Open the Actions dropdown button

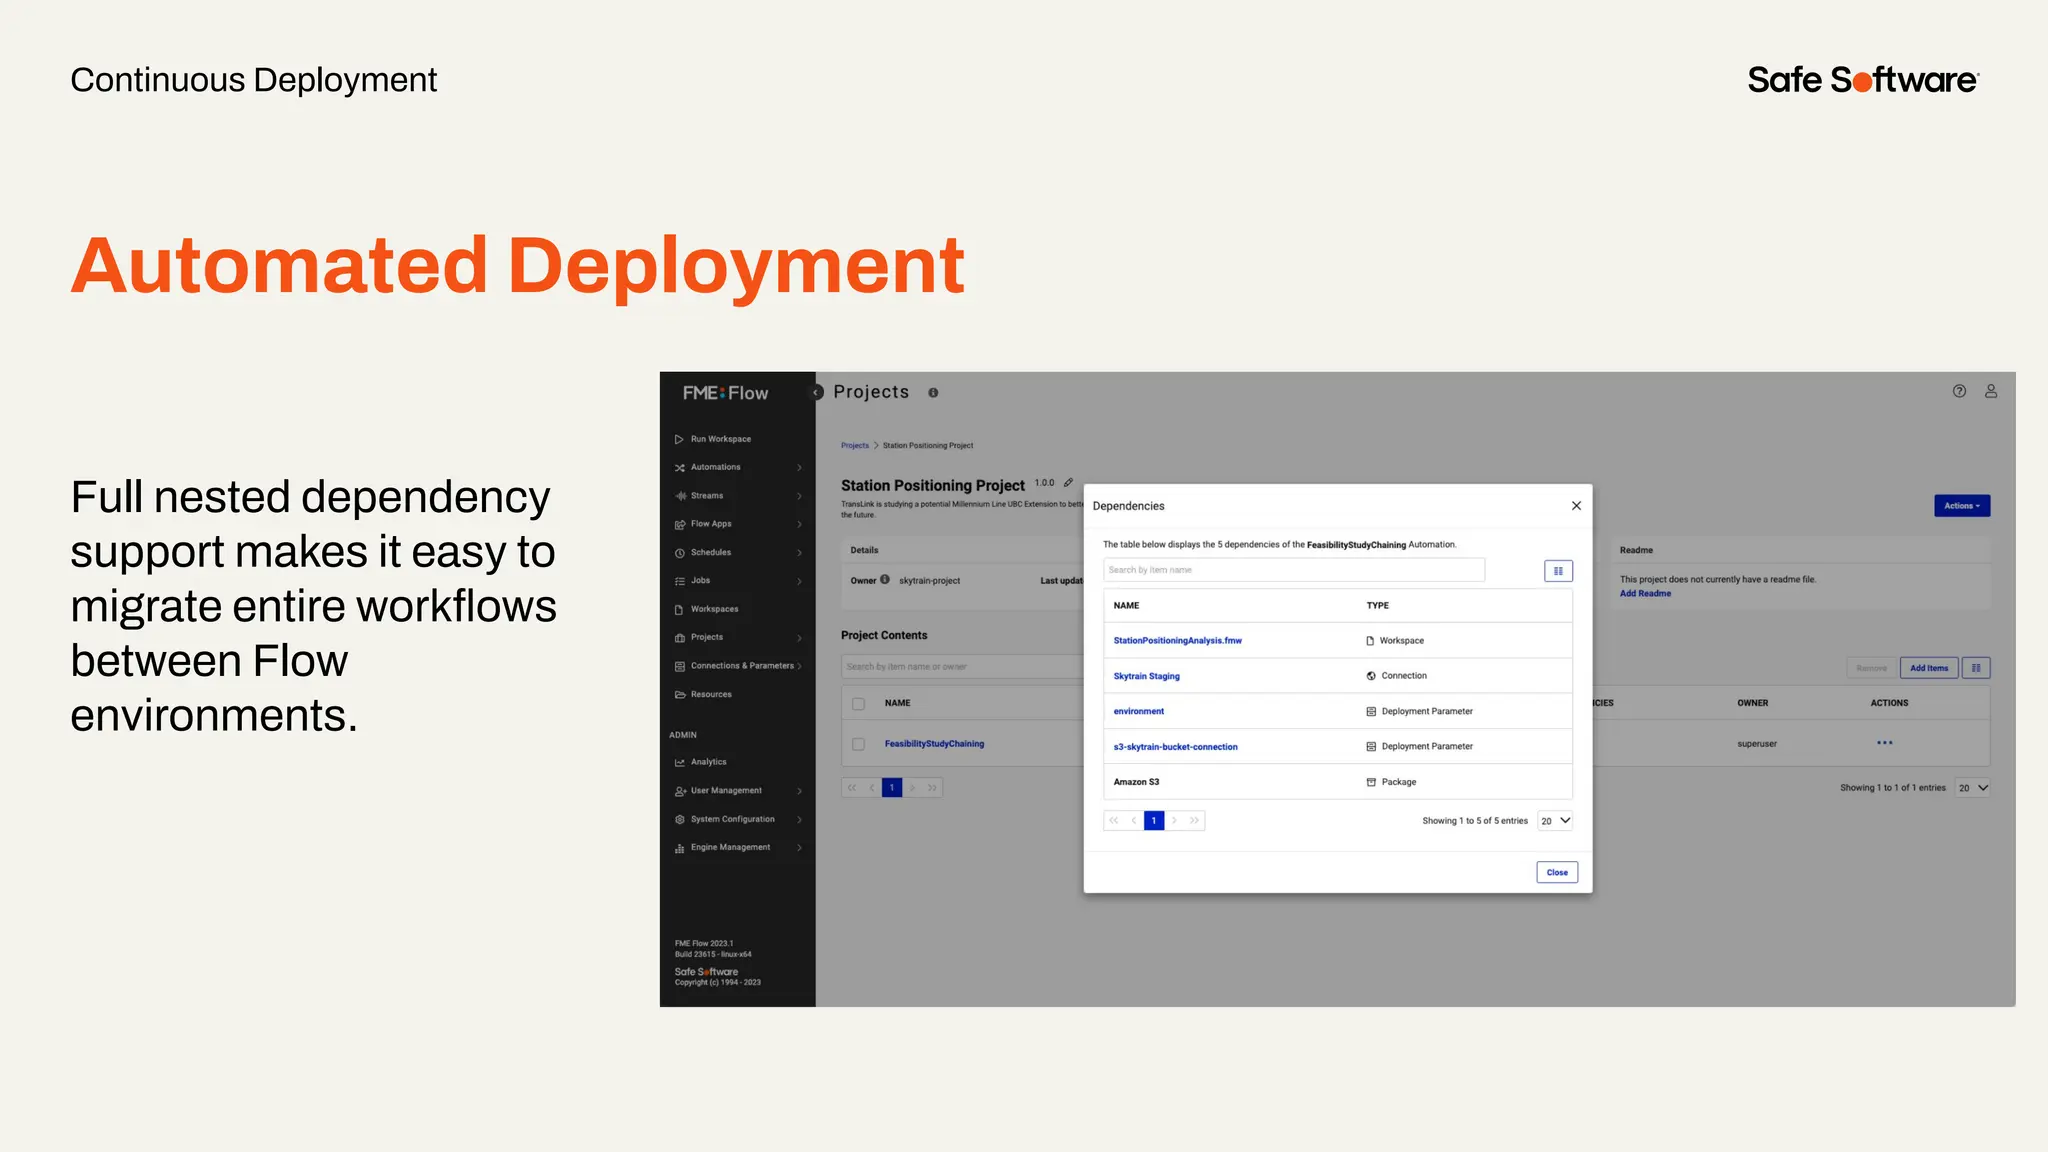click(x=1962, y=505)
